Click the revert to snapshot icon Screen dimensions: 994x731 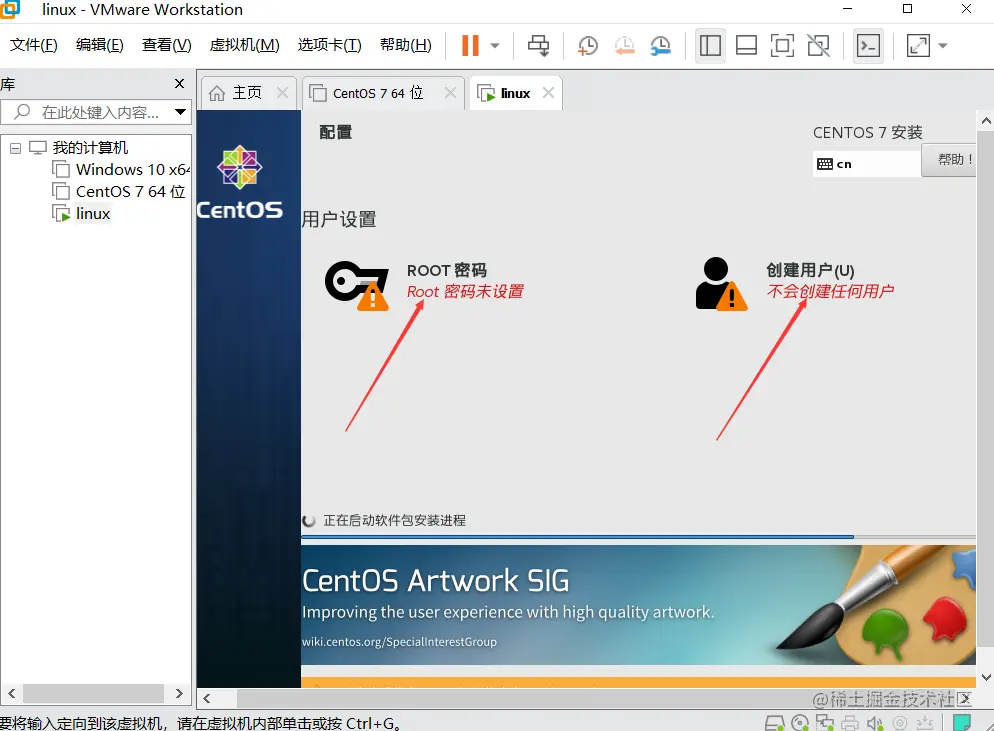click(624, 46)
